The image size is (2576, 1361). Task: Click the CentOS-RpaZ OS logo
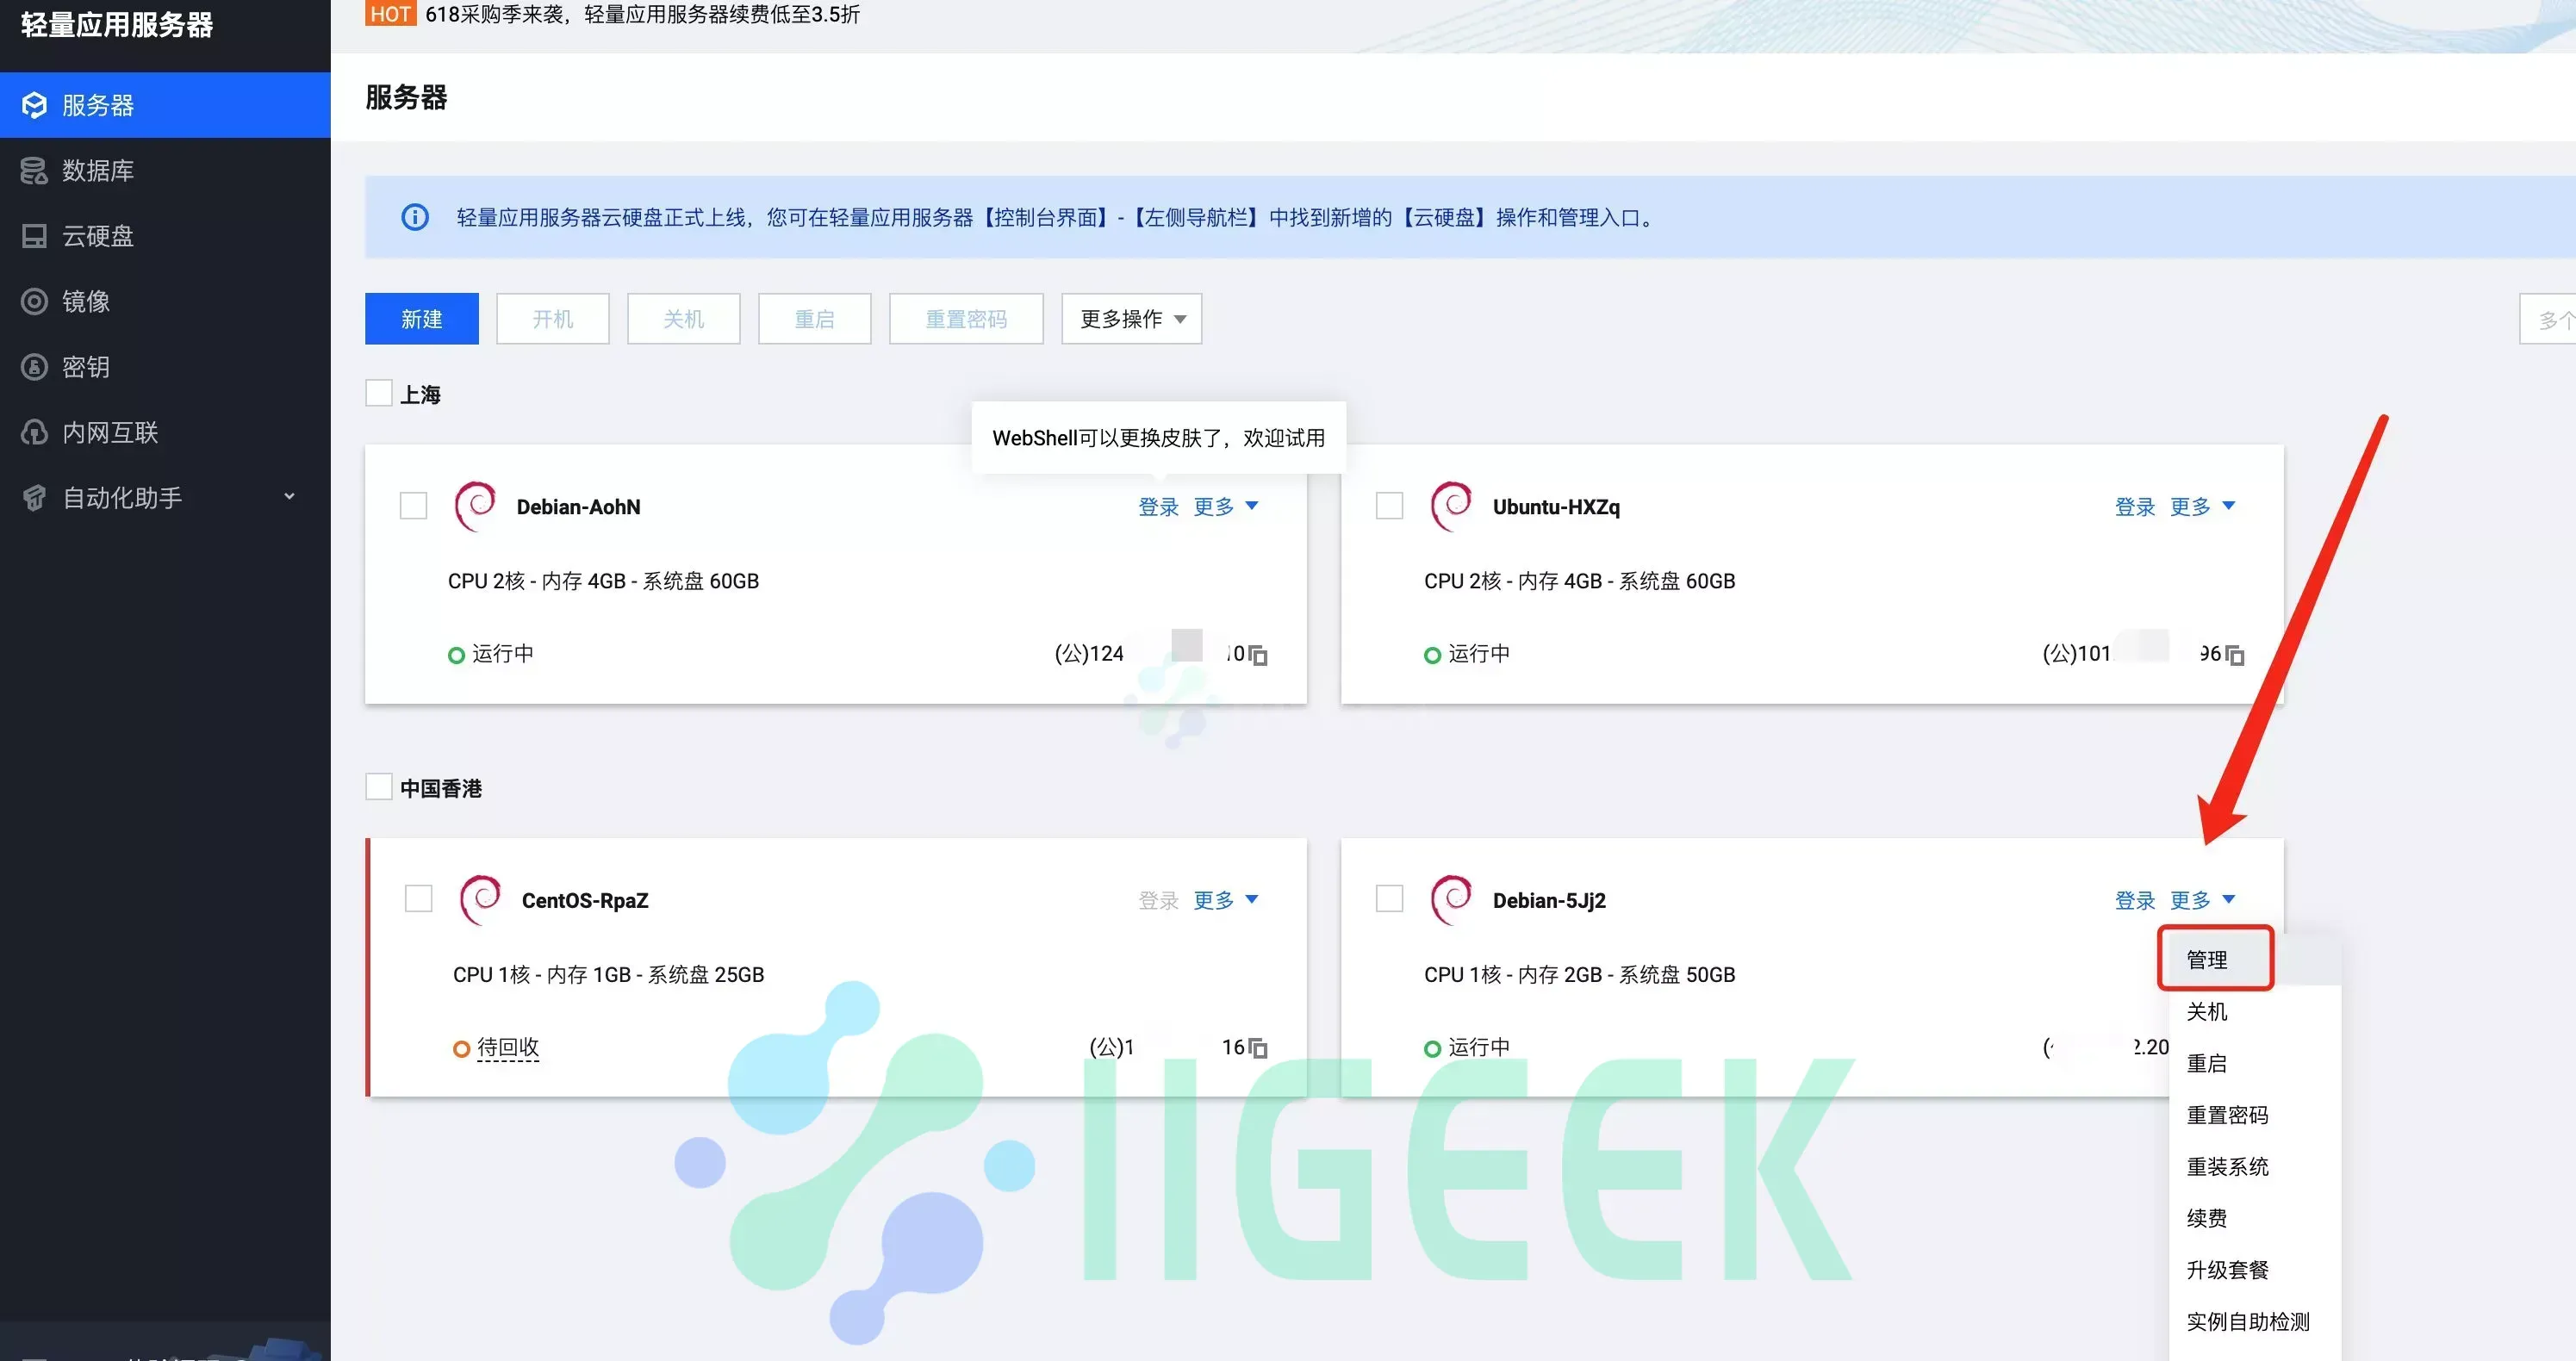(x=481, y=900)
